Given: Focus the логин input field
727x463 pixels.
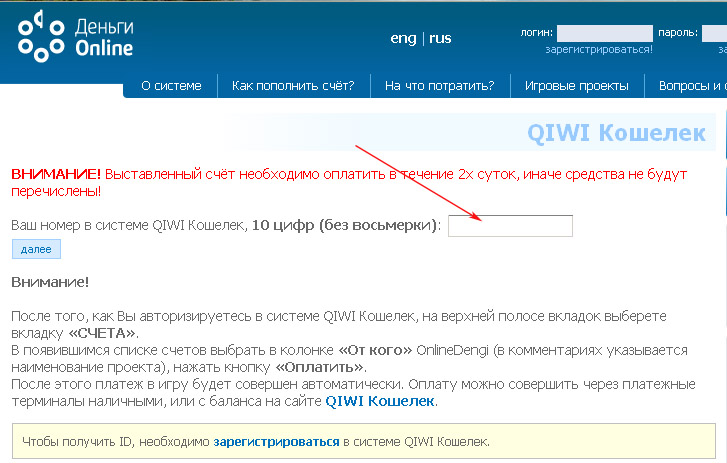Looking at the screenshot, I should [605, 33].
